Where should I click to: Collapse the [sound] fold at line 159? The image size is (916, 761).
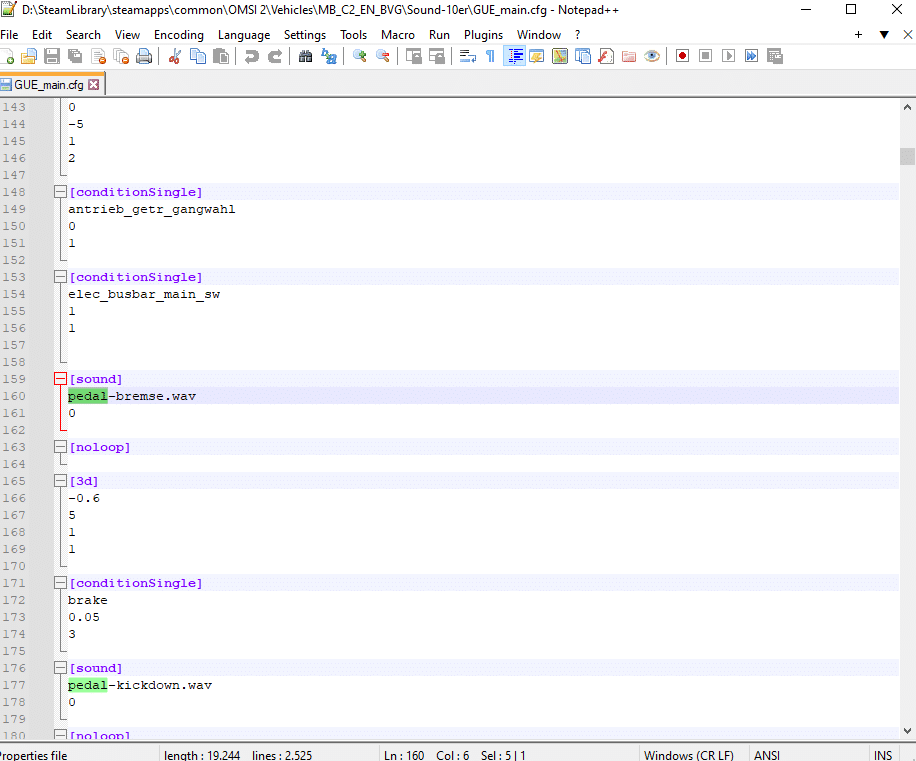click(x=60, y=379)
